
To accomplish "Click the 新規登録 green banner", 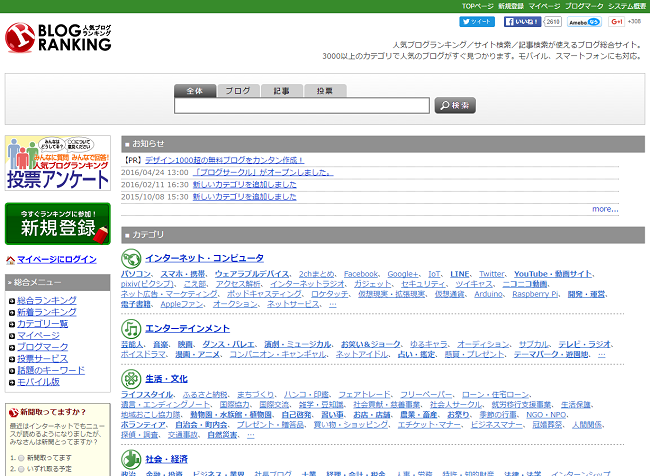I will pyautogui.click(x=57, y=224).
